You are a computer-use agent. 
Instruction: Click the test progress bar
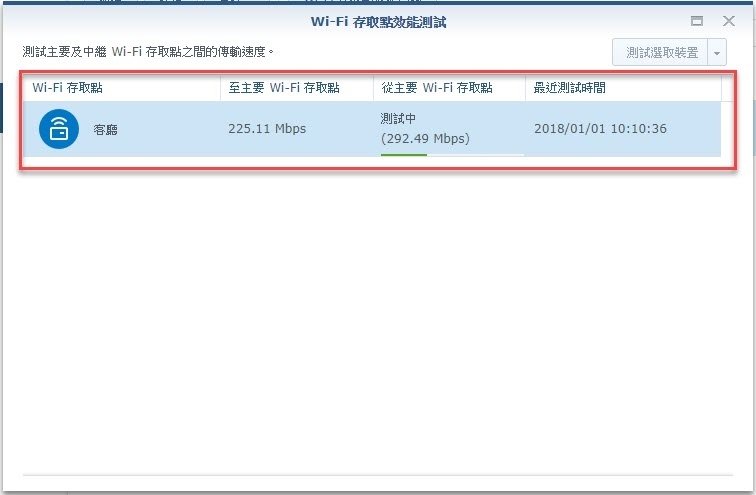452,155
